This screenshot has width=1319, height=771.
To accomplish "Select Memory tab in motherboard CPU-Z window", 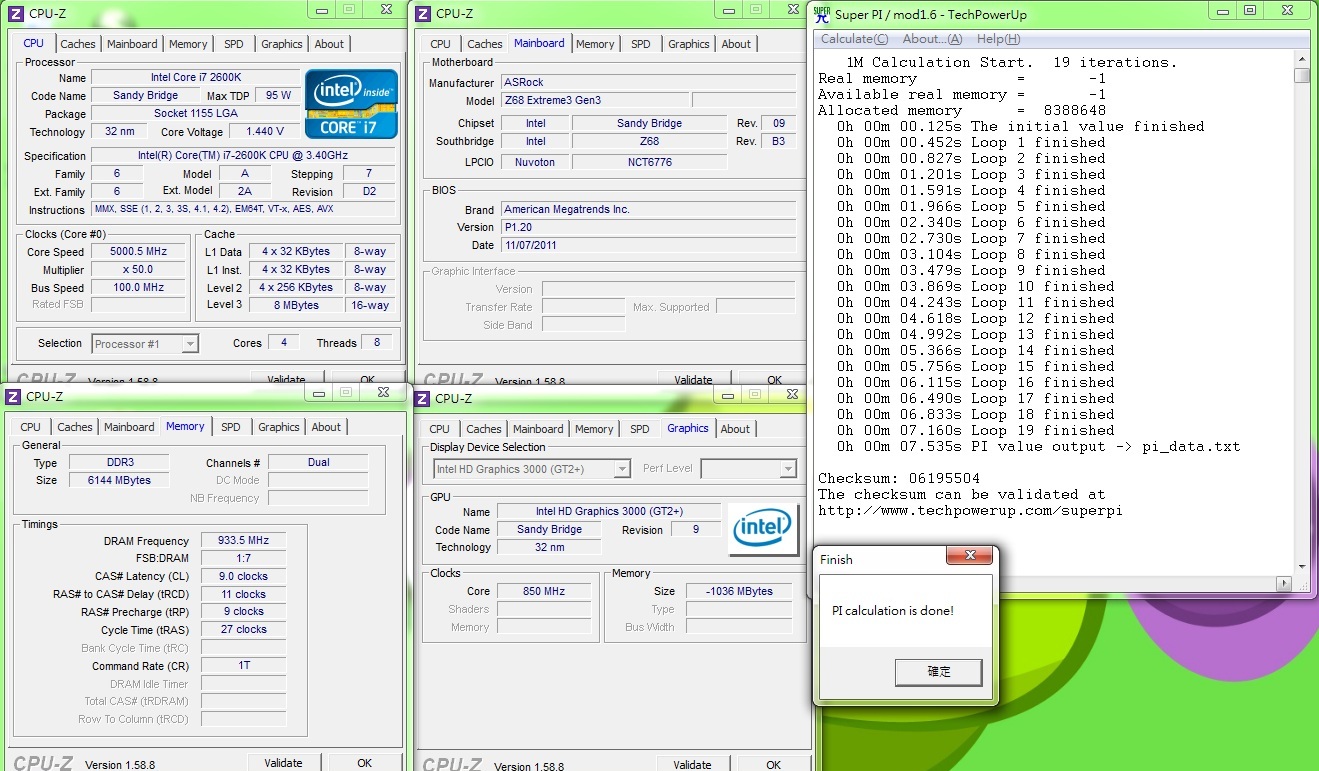I will (595, 44).
